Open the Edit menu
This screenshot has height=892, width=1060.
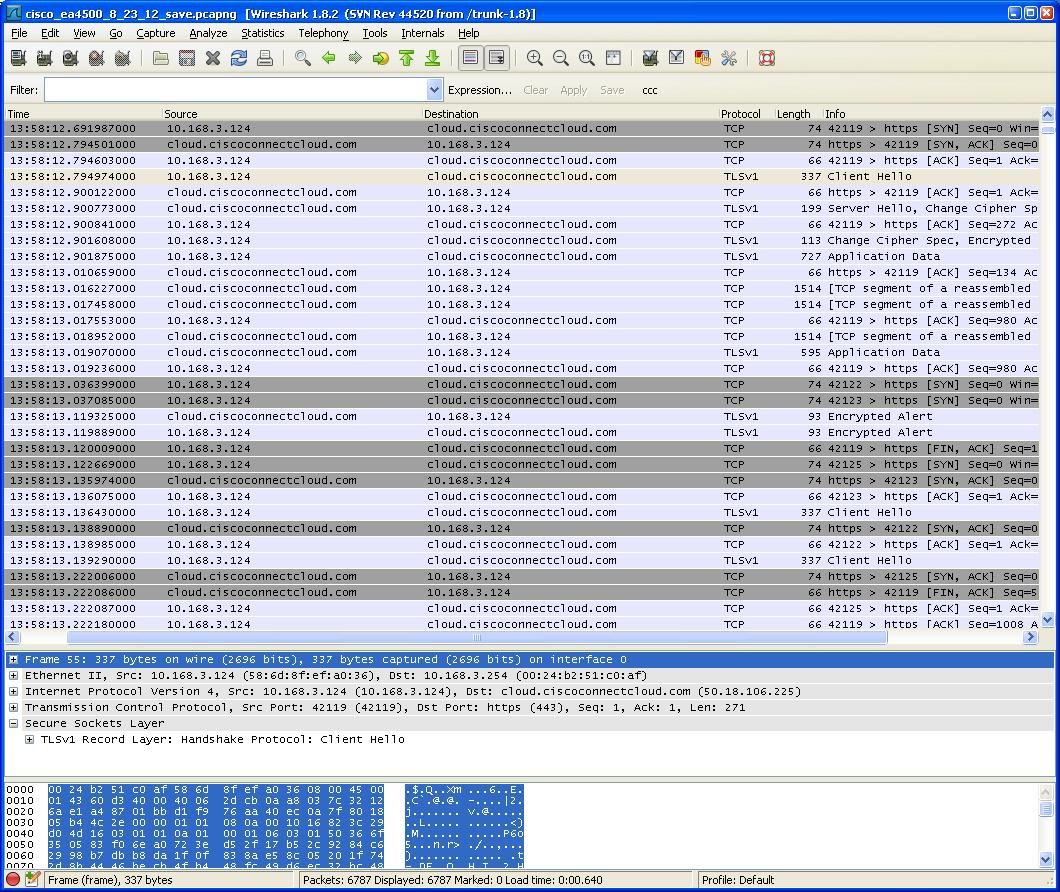point(50,33)
